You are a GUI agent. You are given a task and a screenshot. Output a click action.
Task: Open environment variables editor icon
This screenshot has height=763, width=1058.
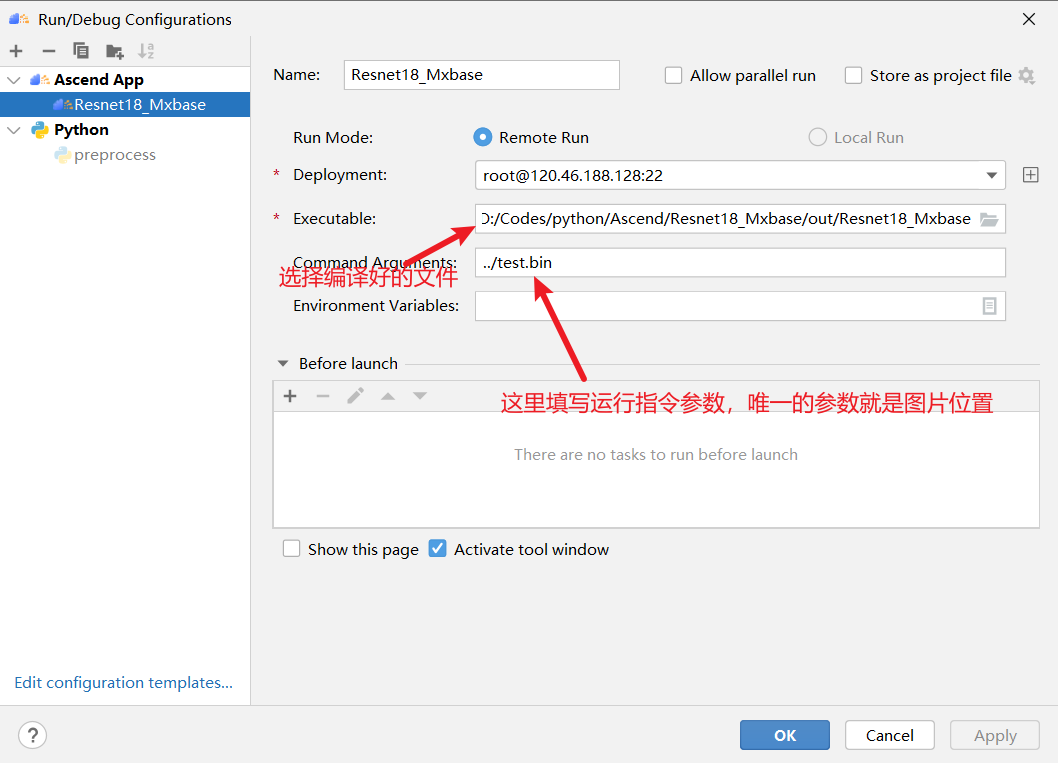(x=989, y=306)
